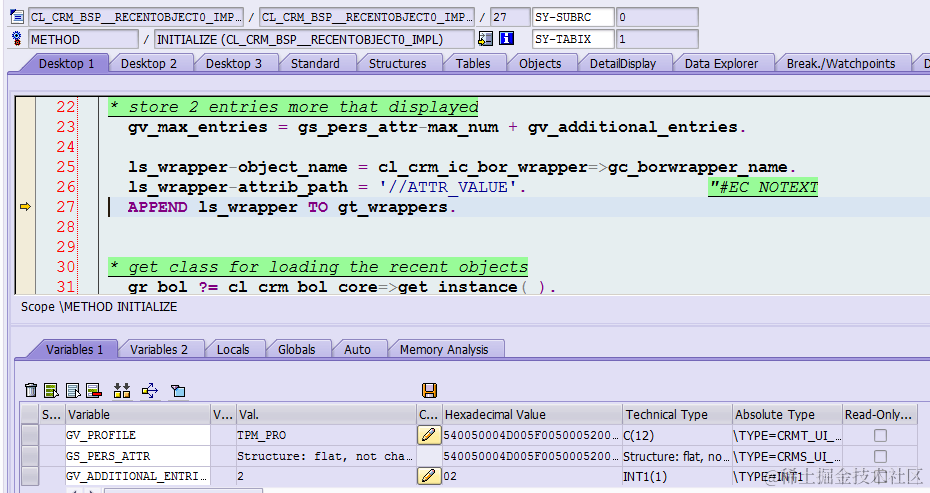The image size is (930, 493).
Task: Click the trash can delete variables icon
Action: tap(31, 390)
